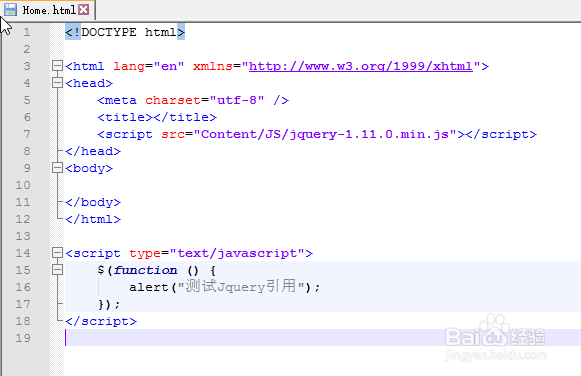
Task: Collapse the body tag fold on line 9
Action: 57,168
